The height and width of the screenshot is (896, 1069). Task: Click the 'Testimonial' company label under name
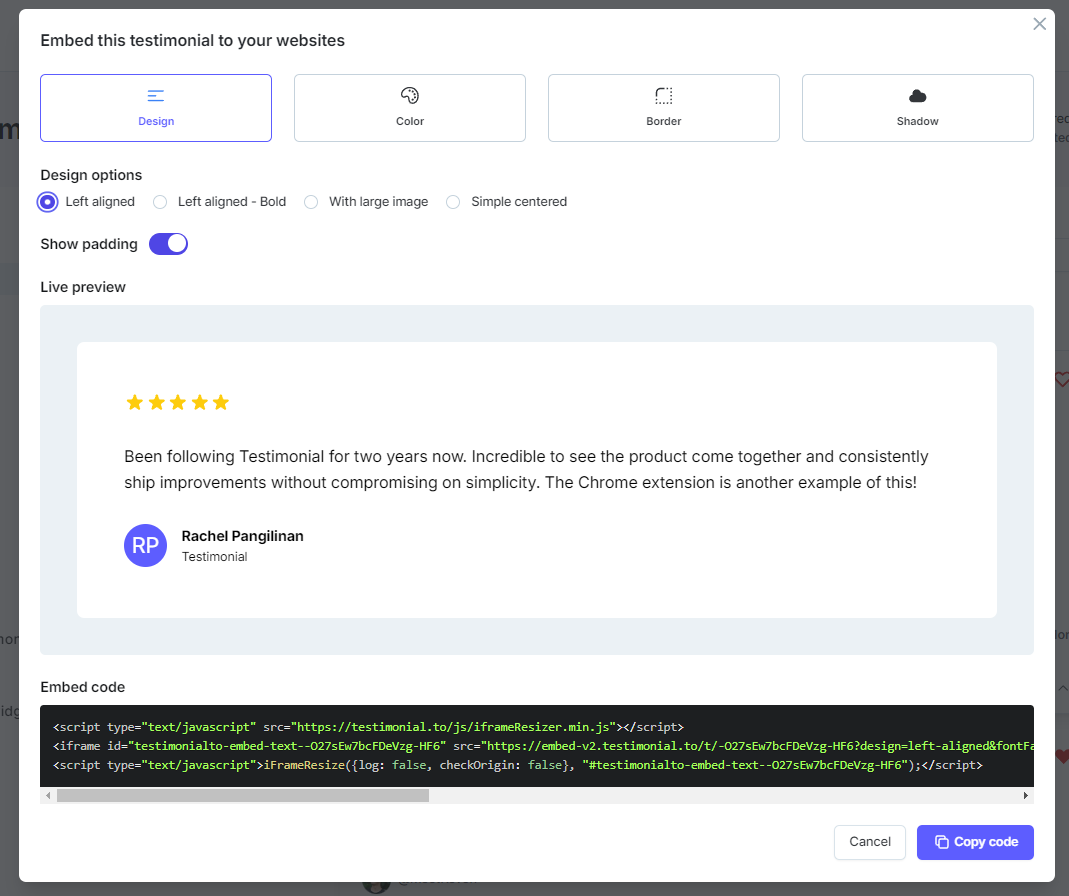[x=214, y=556]
